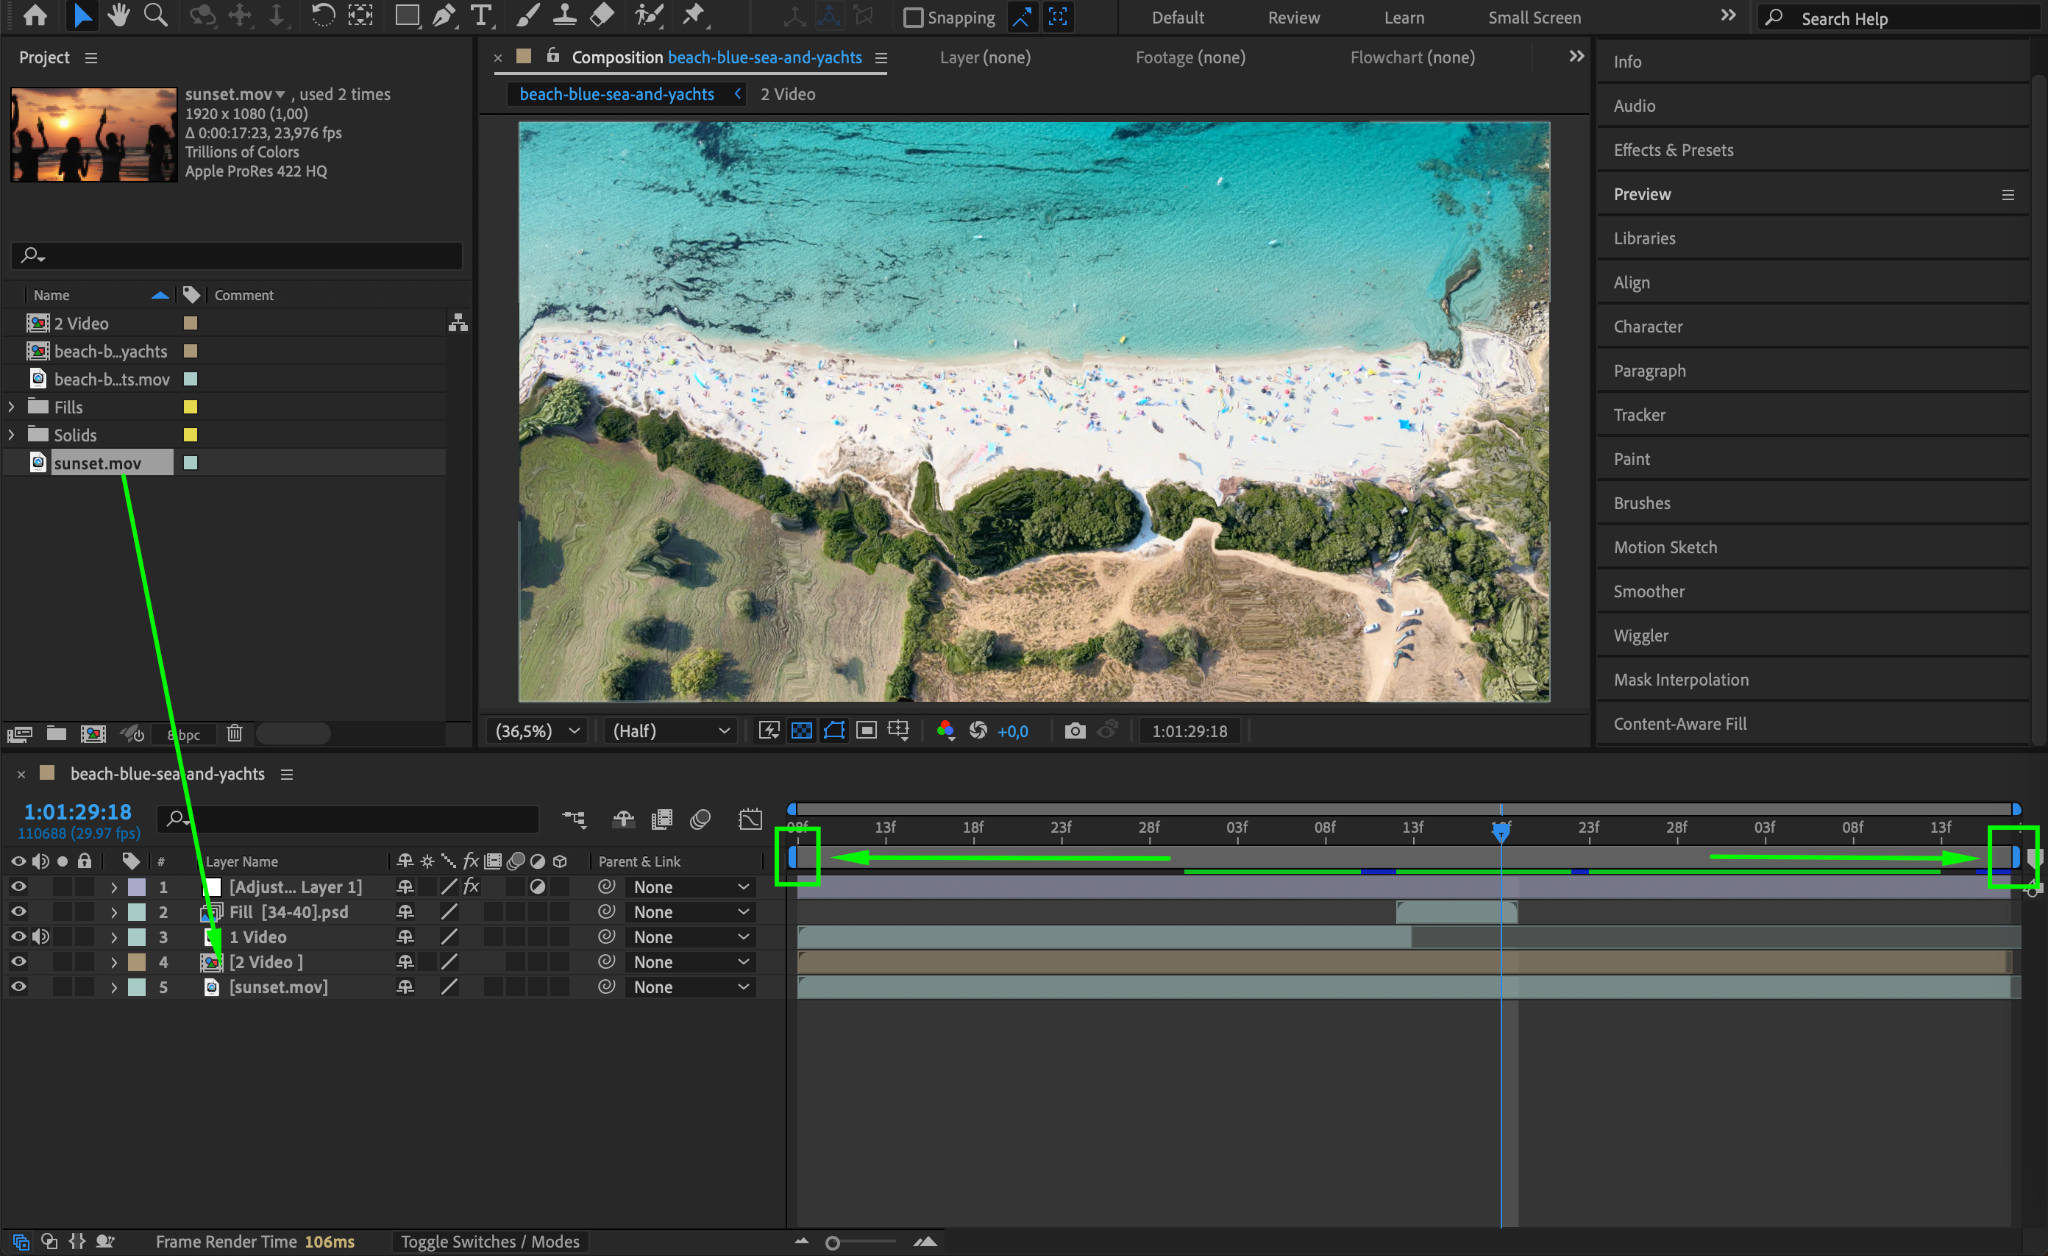Open the Effects & Presets panel
Screen dimensions: 2048x1256
1673,150
